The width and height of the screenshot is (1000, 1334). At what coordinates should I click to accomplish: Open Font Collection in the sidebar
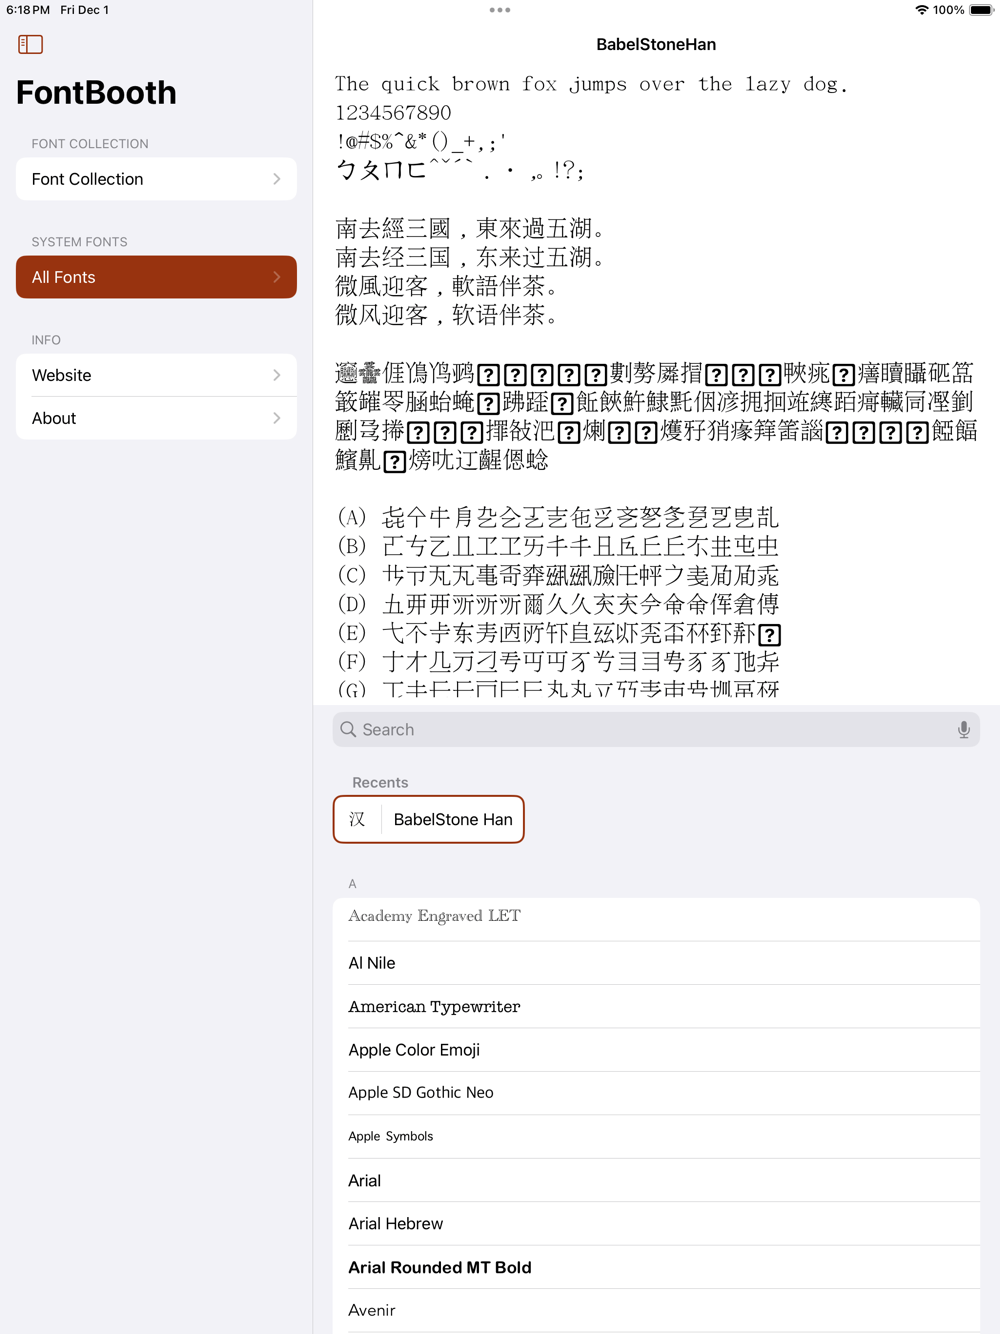tap(156, 179)
